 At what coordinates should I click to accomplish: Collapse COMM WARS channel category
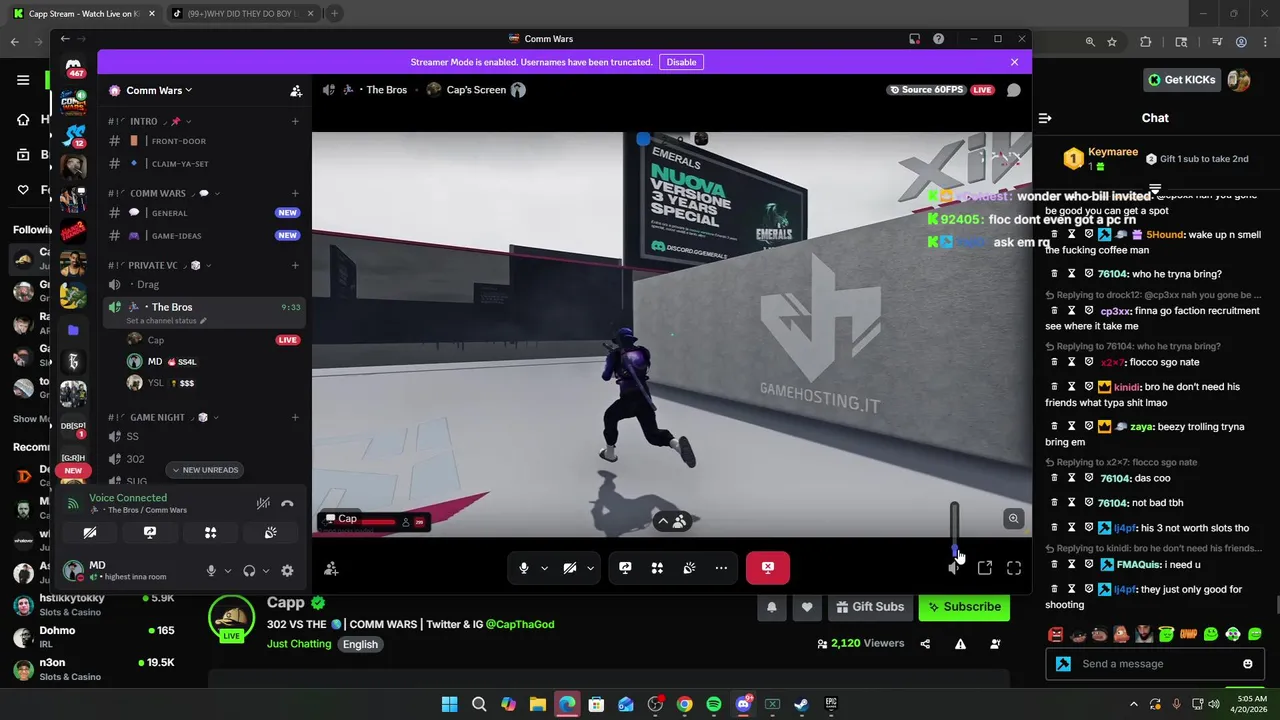click(x=166, y=193)
